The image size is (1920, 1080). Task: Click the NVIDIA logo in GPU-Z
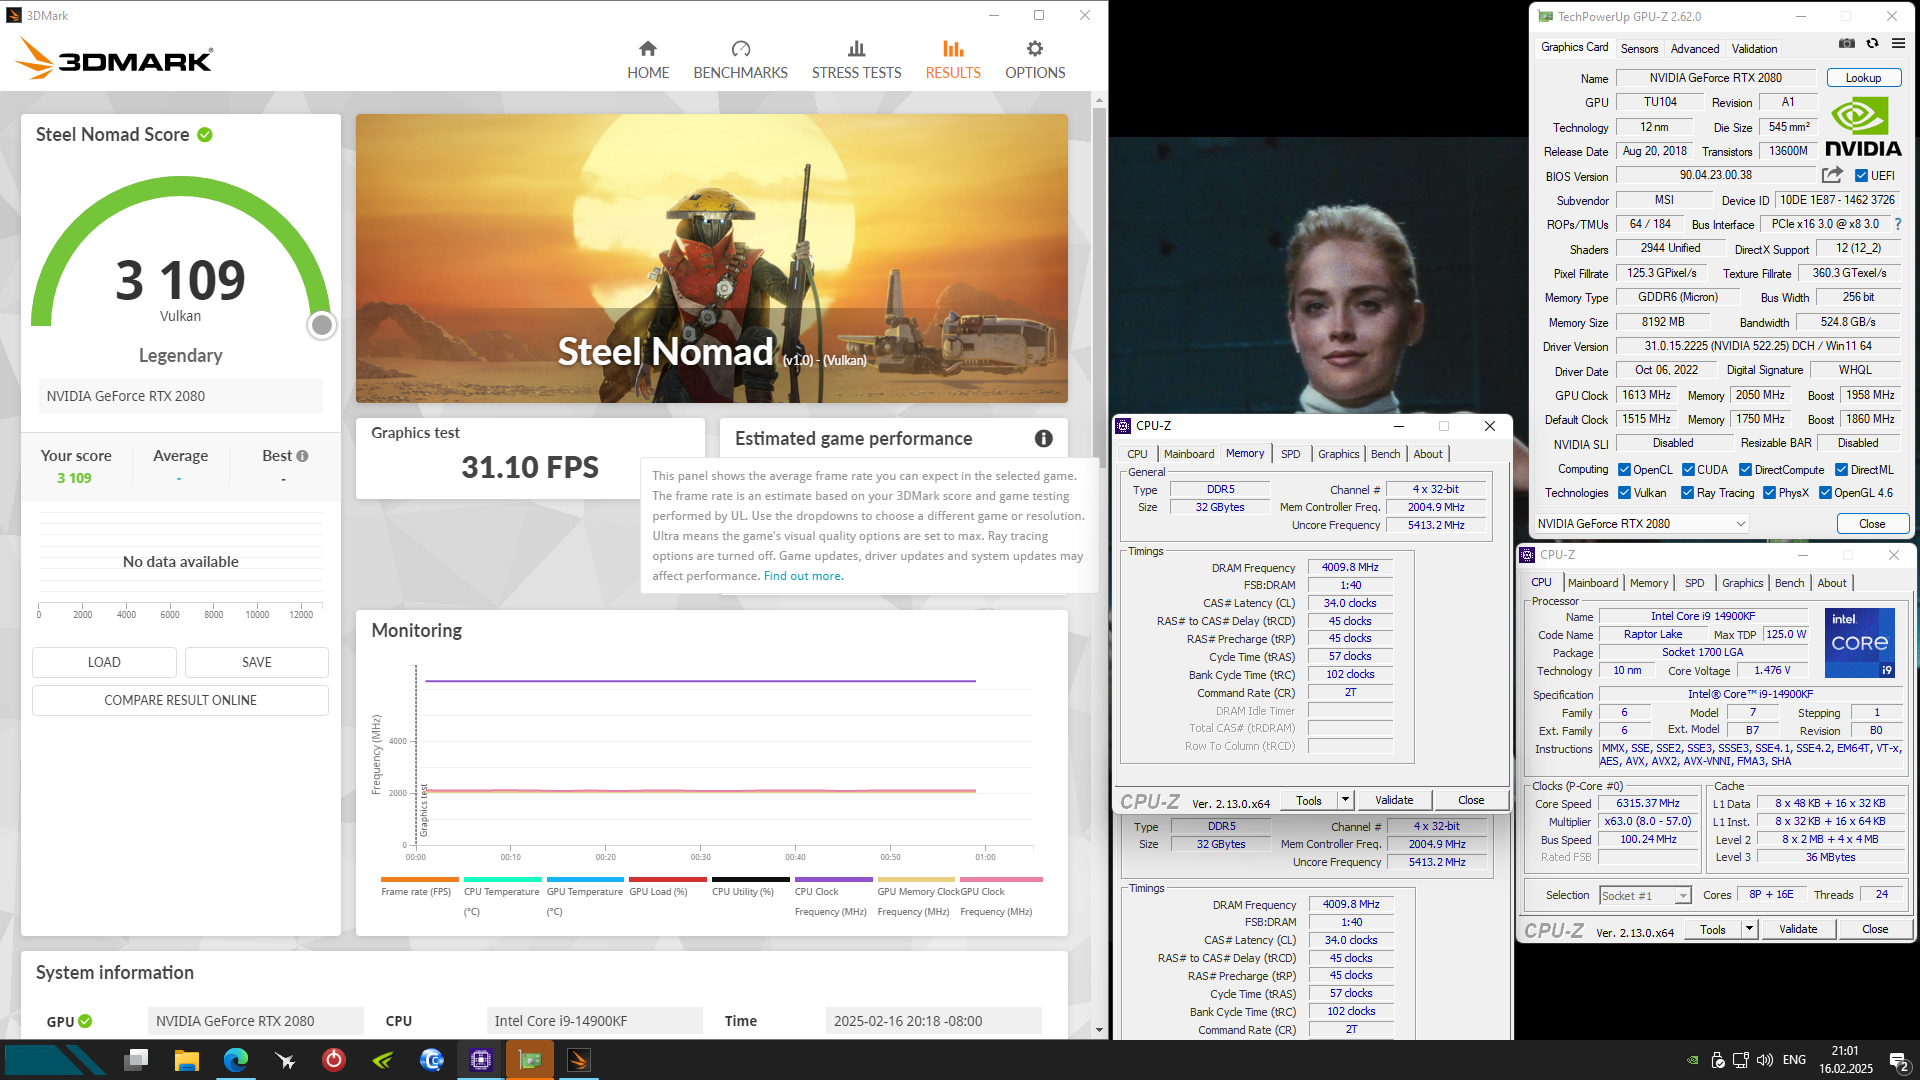tap(1863, 127)
